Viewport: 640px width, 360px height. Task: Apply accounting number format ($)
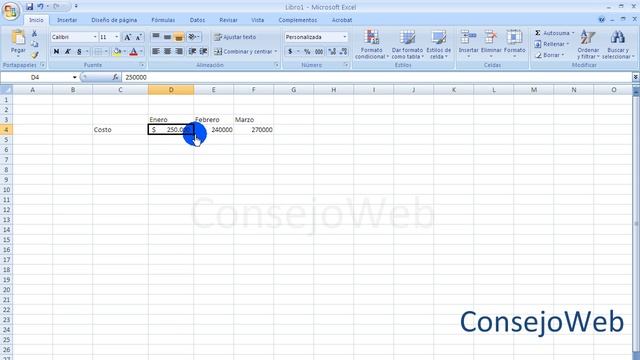tap(290, 51)
